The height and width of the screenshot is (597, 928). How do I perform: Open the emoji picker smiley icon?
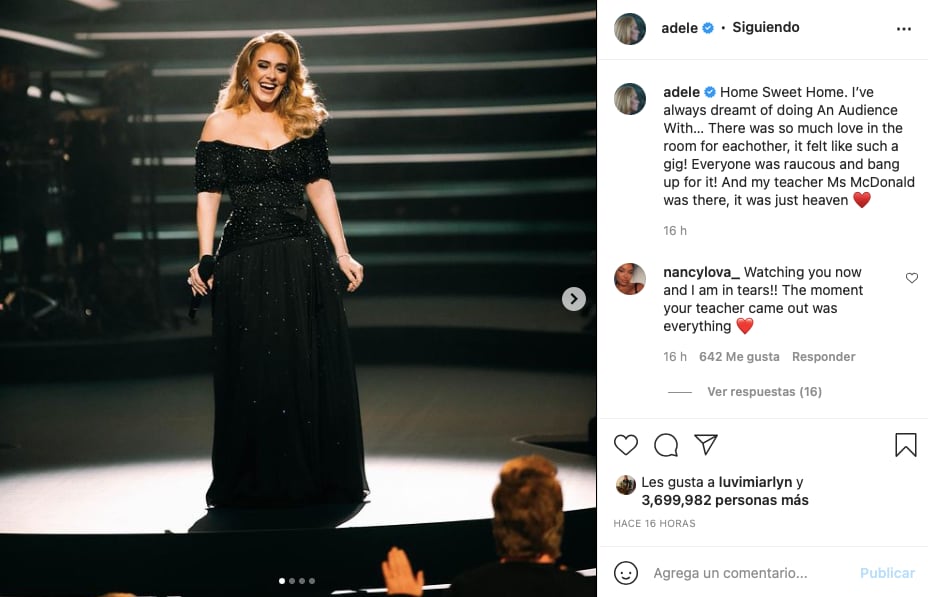629,572
